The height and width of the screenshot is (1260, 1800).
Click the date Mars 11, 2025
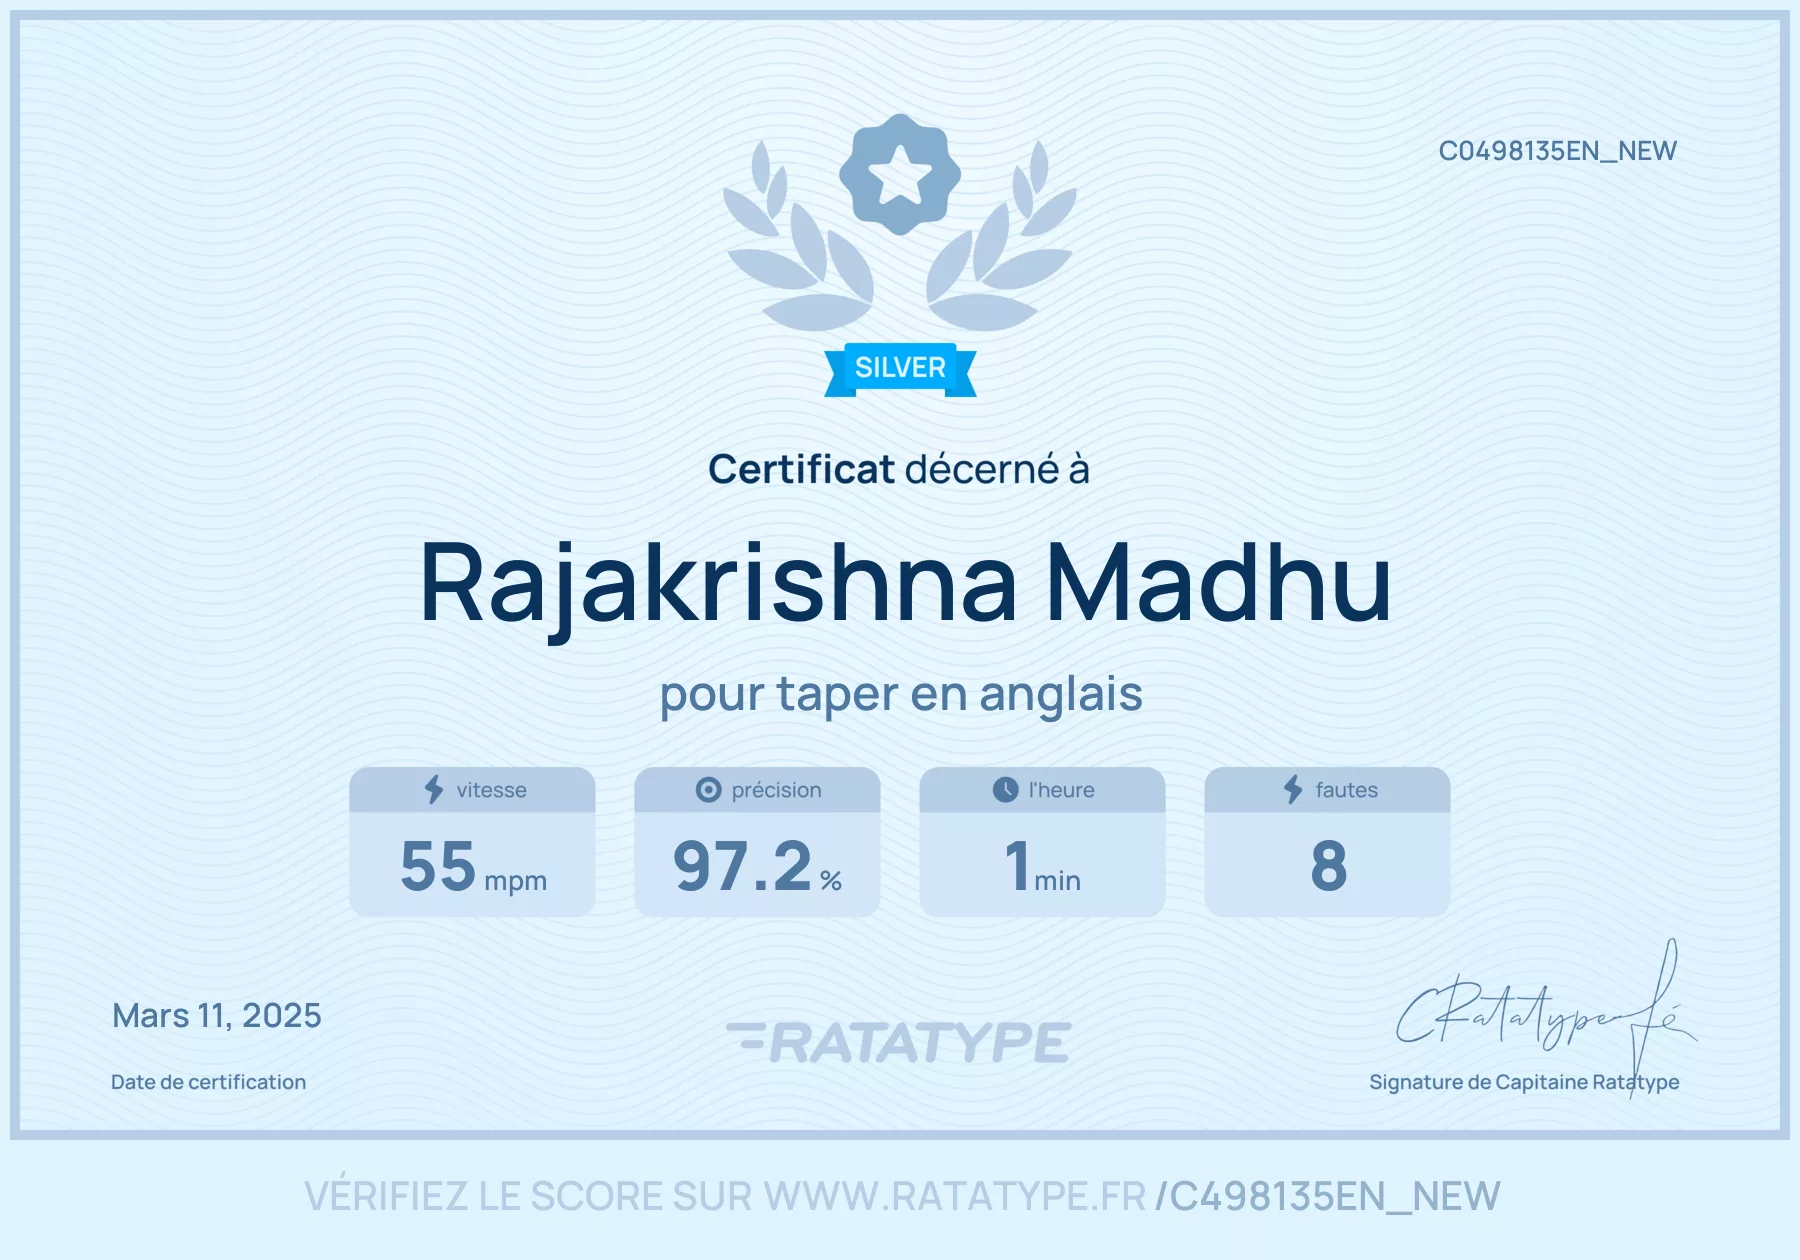[x=217, y=1016]
